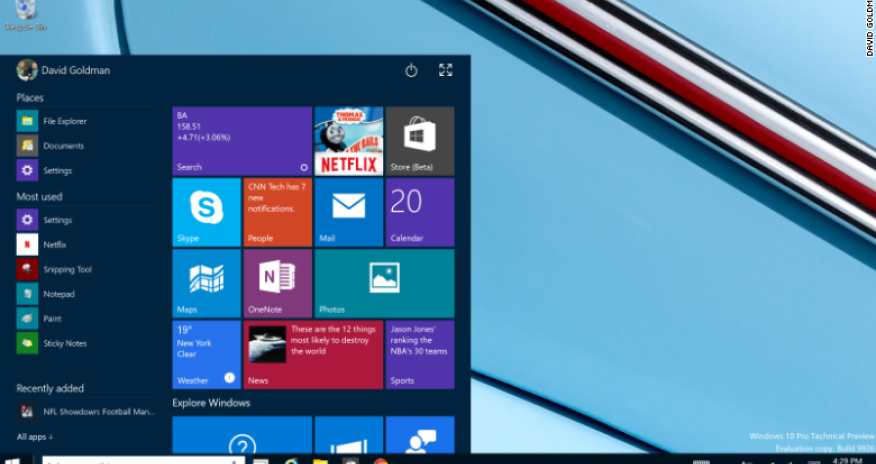Open the Netflix live tile

349,141
